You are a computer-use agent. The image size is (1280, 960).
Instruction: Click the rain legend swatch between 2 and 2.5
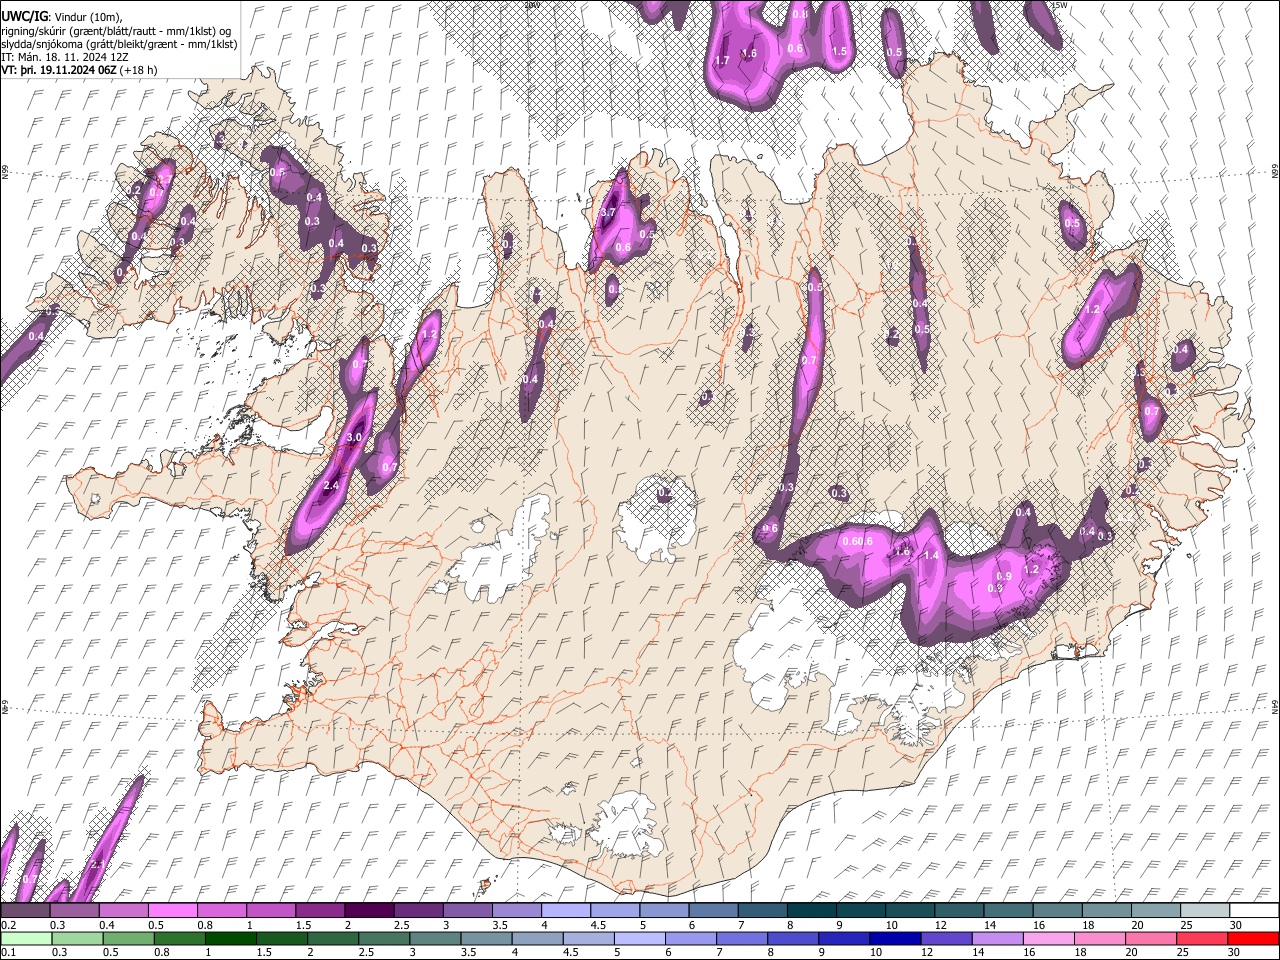pyautogui.click(x=331, y=938)
